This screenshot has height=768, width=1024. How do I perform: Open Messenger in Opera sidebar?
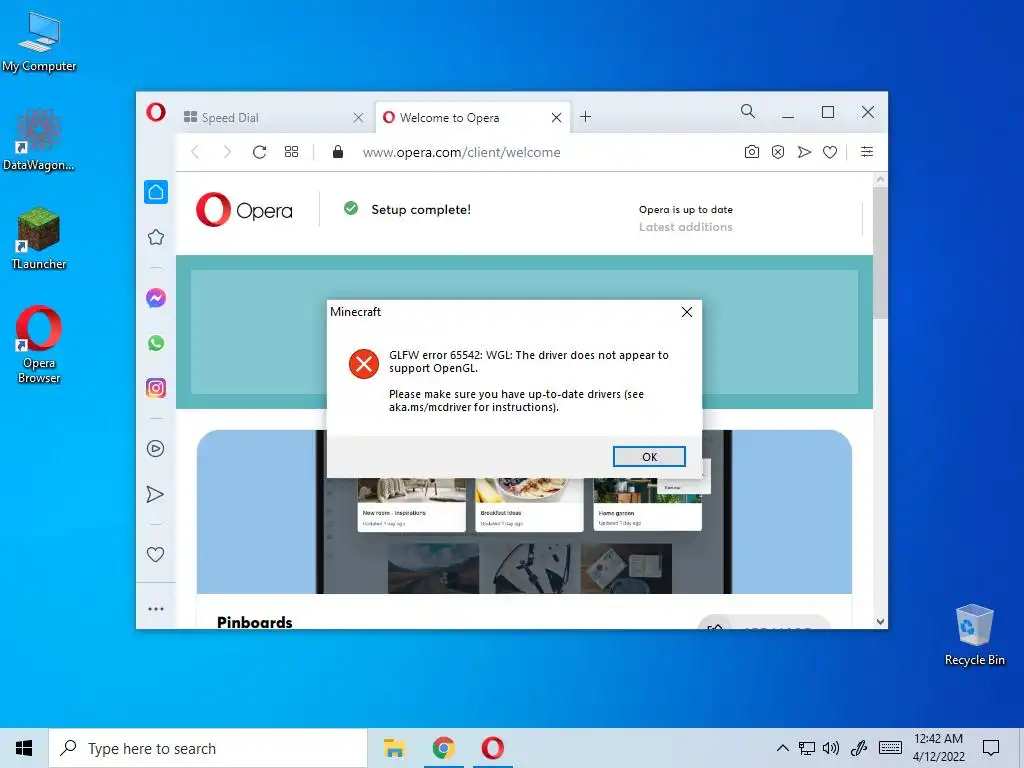point(155,298)
